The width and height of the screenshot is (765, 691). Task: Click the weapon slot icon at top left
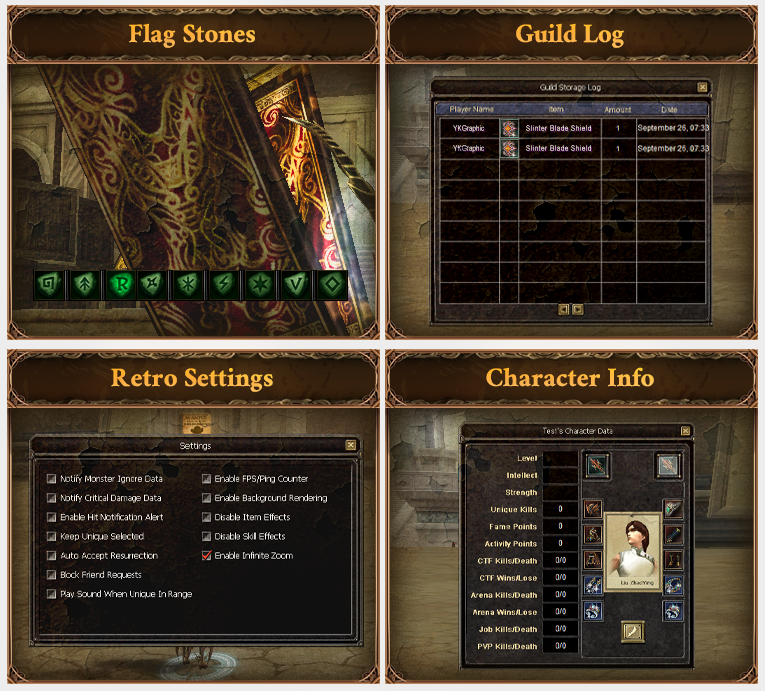point(598,466)
